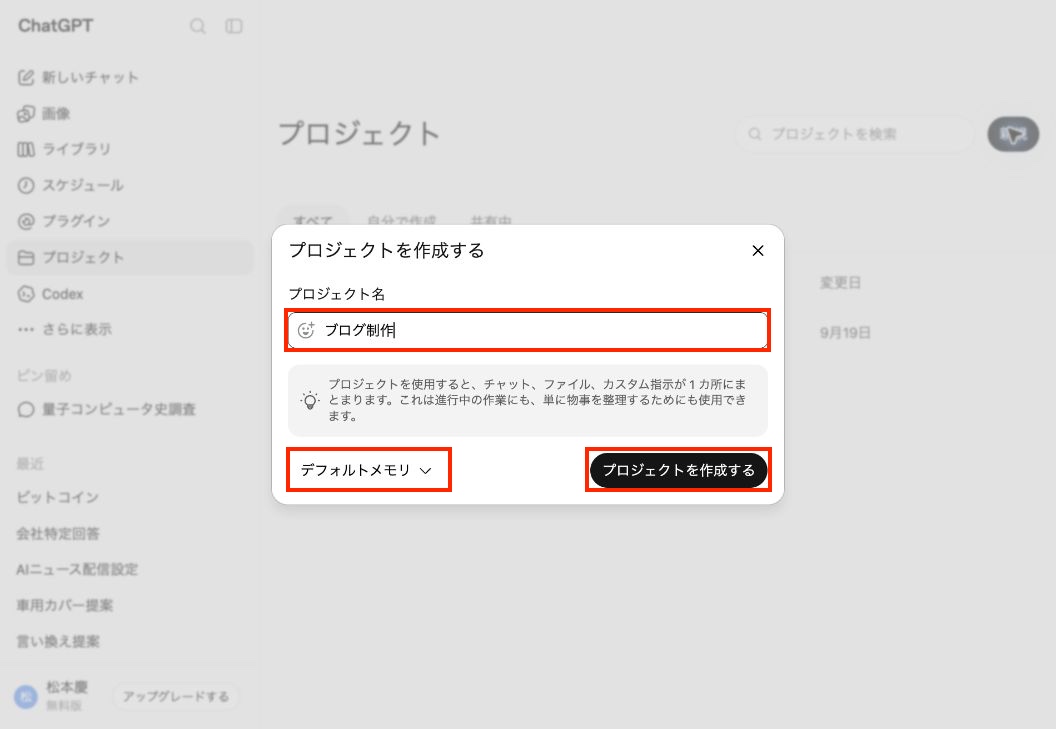Click the プロジェクトを作成する black button

tap(678, 470)
